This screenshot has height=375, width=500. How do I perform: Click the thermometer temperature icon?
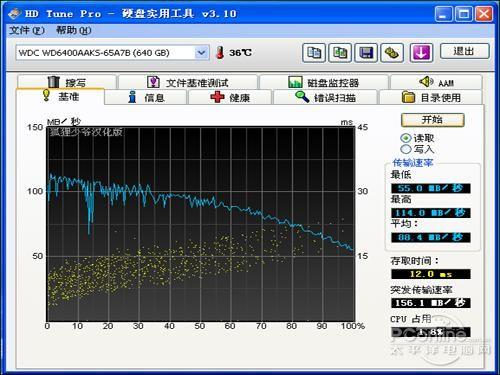[x=220, y=53]
